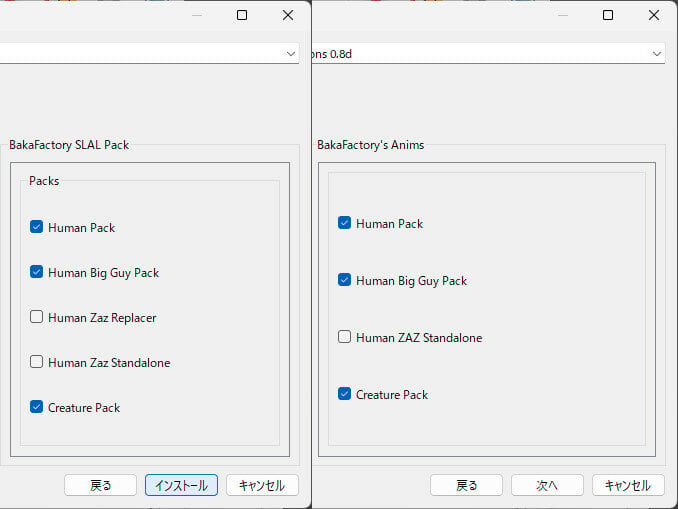Minimize the right installer window
The image size is (678, 509).
pos(563,16)
